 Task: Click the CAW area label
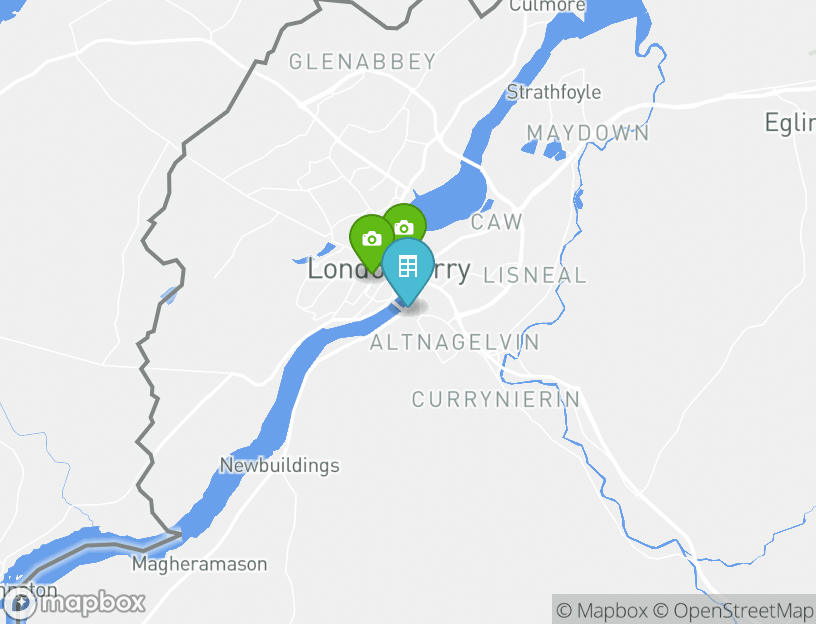tap(496, 222)
